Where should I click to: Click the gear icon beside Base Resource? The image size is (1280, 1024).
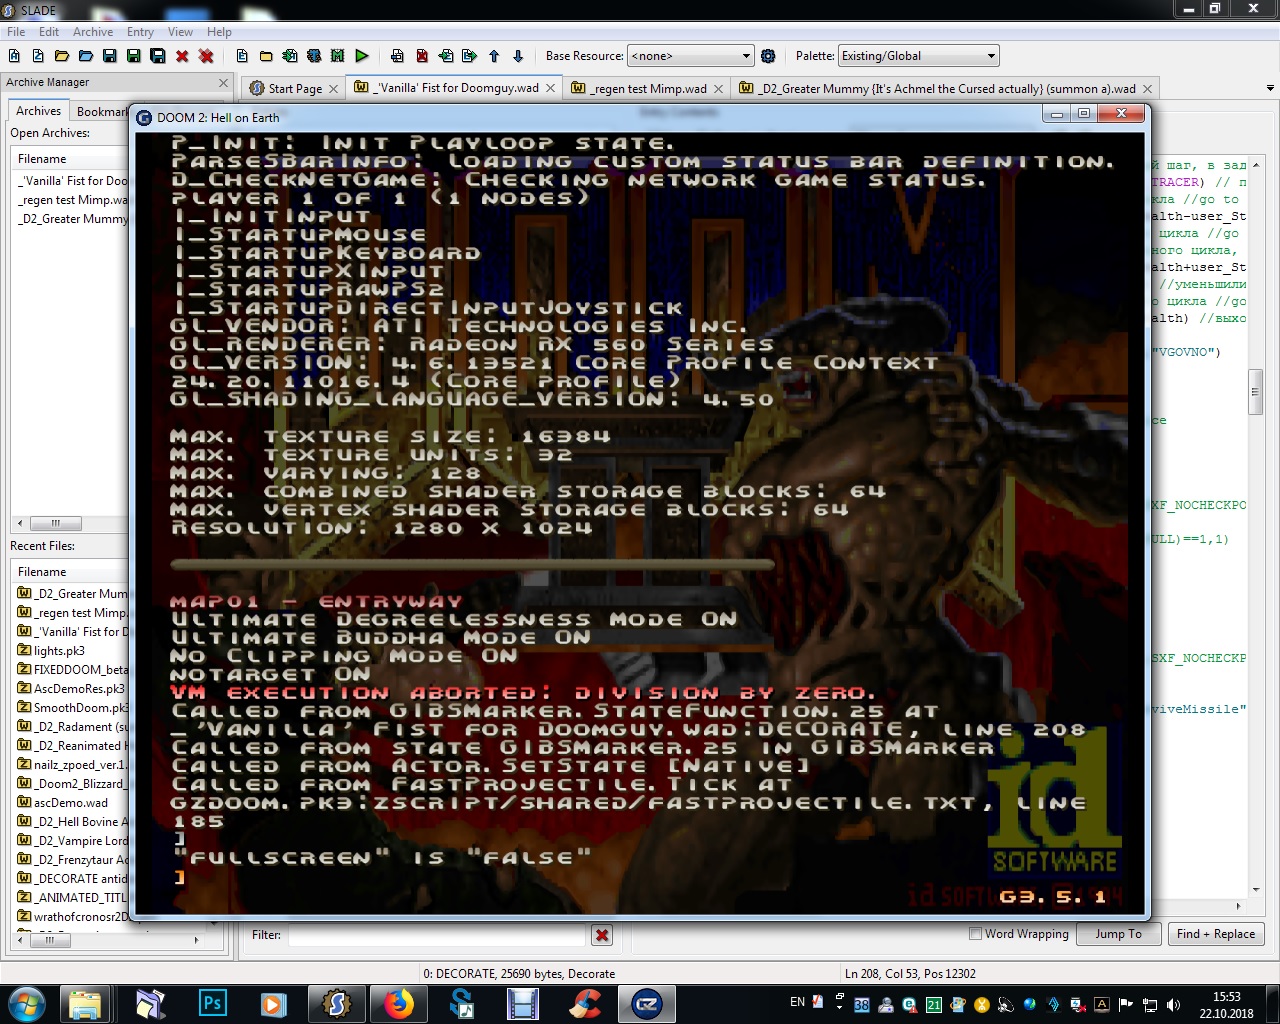(768, 56)
